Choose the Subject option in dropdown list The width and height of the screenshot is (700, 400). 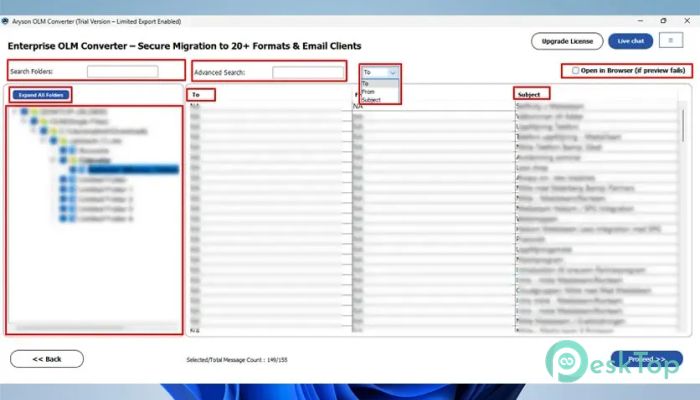tap(379, 100)
